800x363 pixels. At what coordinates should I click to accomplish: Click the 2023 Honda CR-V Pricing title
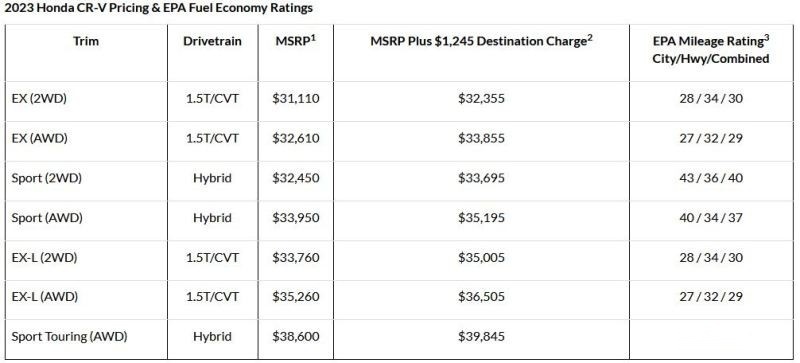point(159,8)
